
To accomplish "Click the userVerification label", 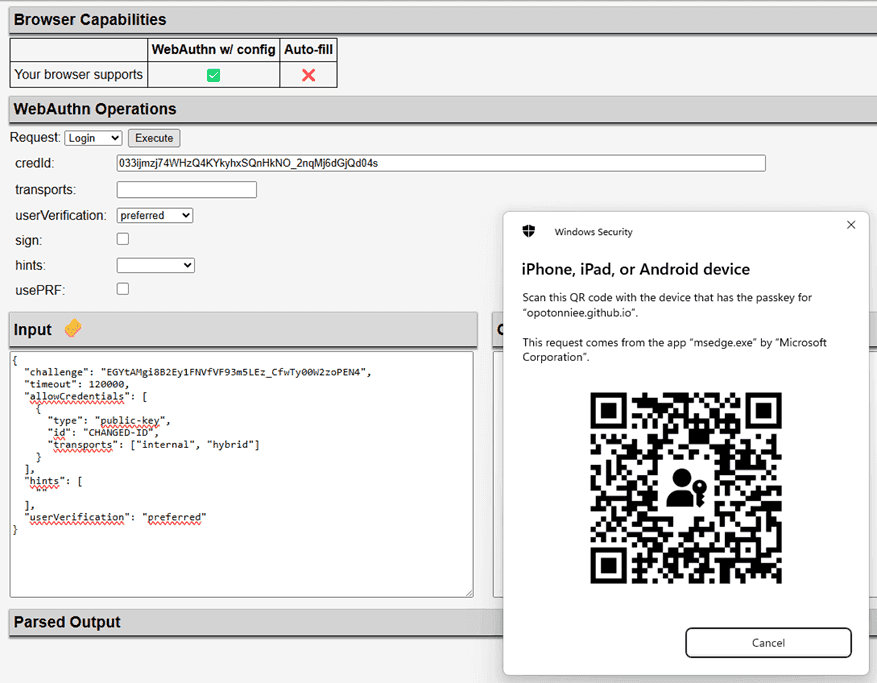I will click(x=61, y=215).
